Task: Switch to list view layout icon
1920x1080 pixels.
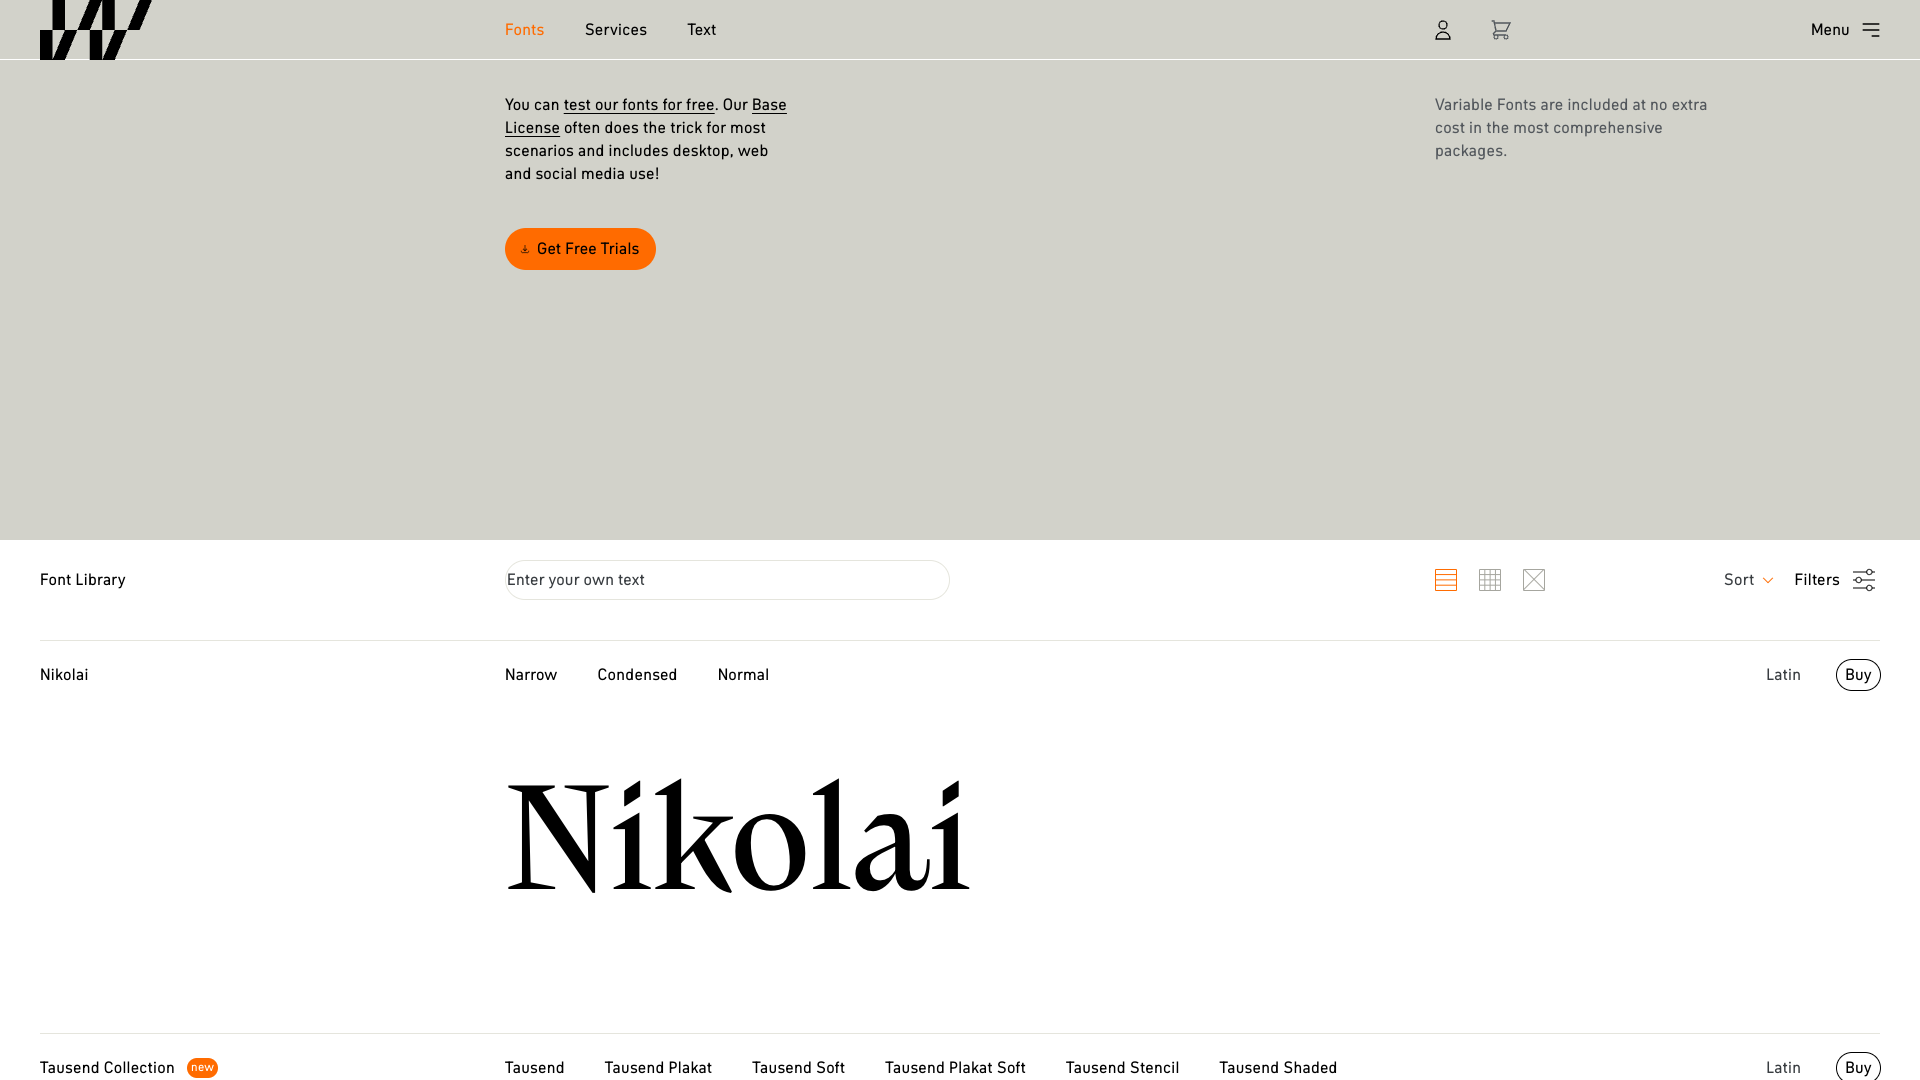Action: [1446, 580]
